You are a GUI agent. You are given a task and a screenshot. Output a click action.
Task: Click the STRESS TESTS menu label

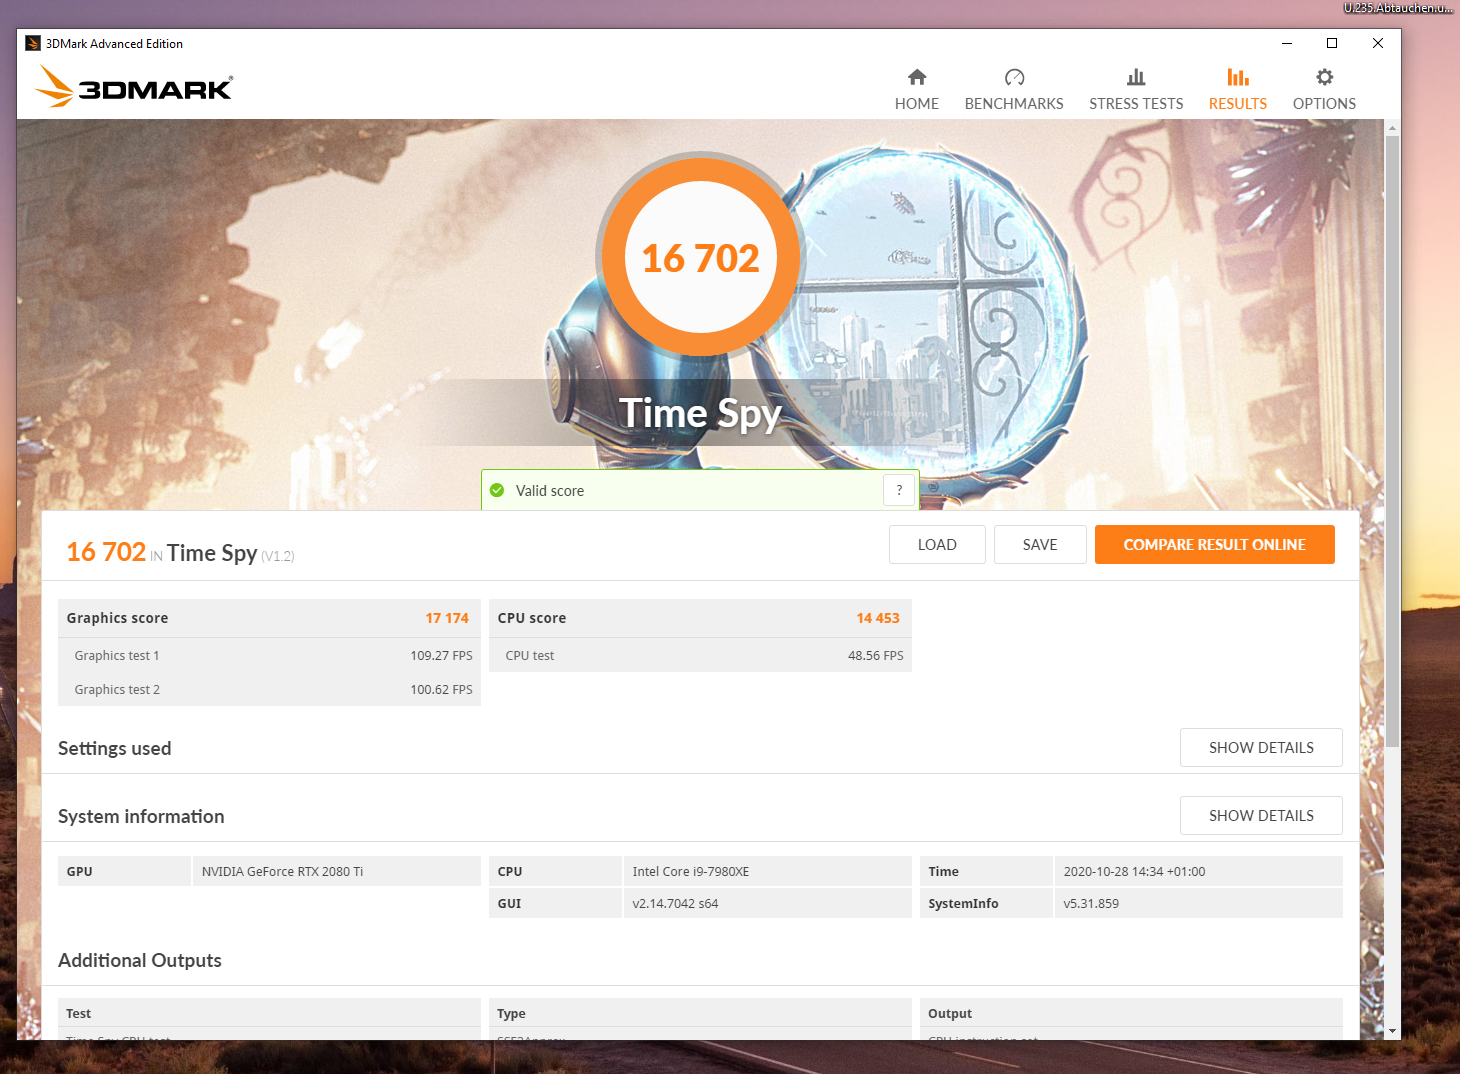(1136, 104)
